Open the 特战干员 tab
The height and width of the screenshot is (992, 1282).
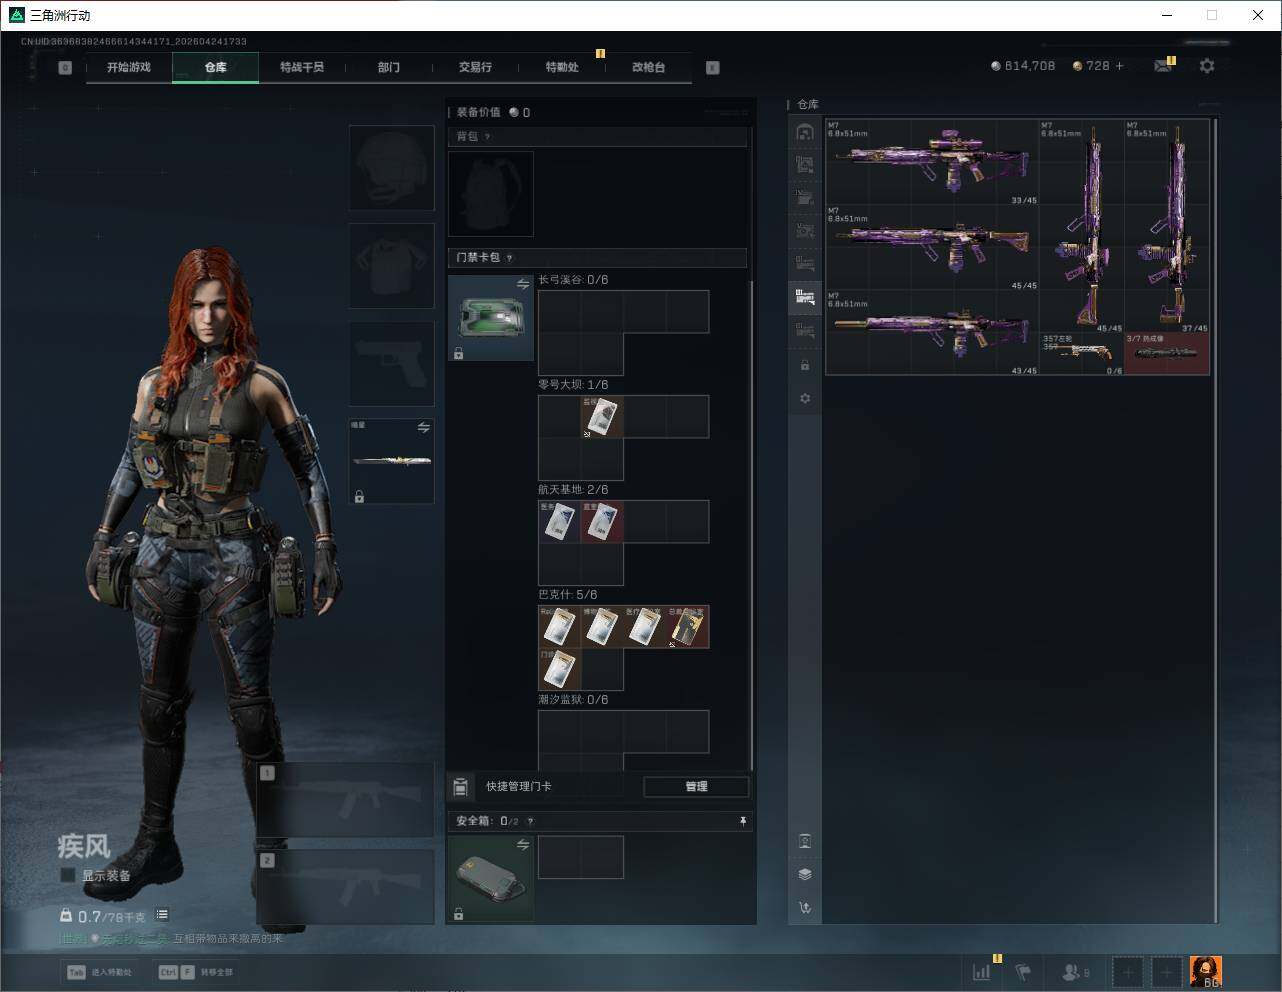pos(302,67)
